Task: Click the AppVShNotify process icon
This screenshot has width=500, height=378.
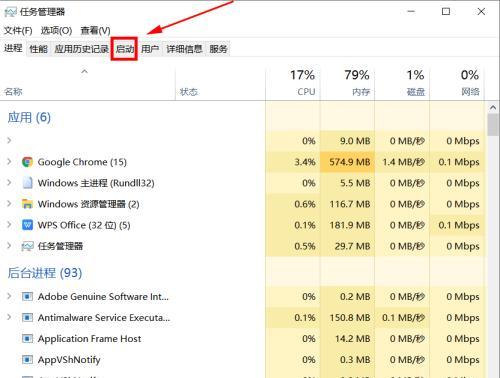Action: [x=27, y=360]
